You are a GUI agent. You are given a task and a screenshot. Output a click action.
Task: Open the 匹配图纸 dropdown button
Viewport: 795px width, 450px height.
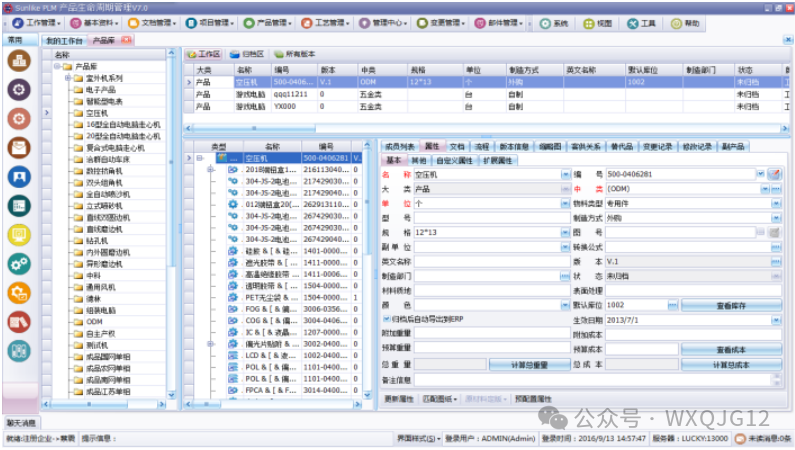pyautogui.click(x=440, y=399)
